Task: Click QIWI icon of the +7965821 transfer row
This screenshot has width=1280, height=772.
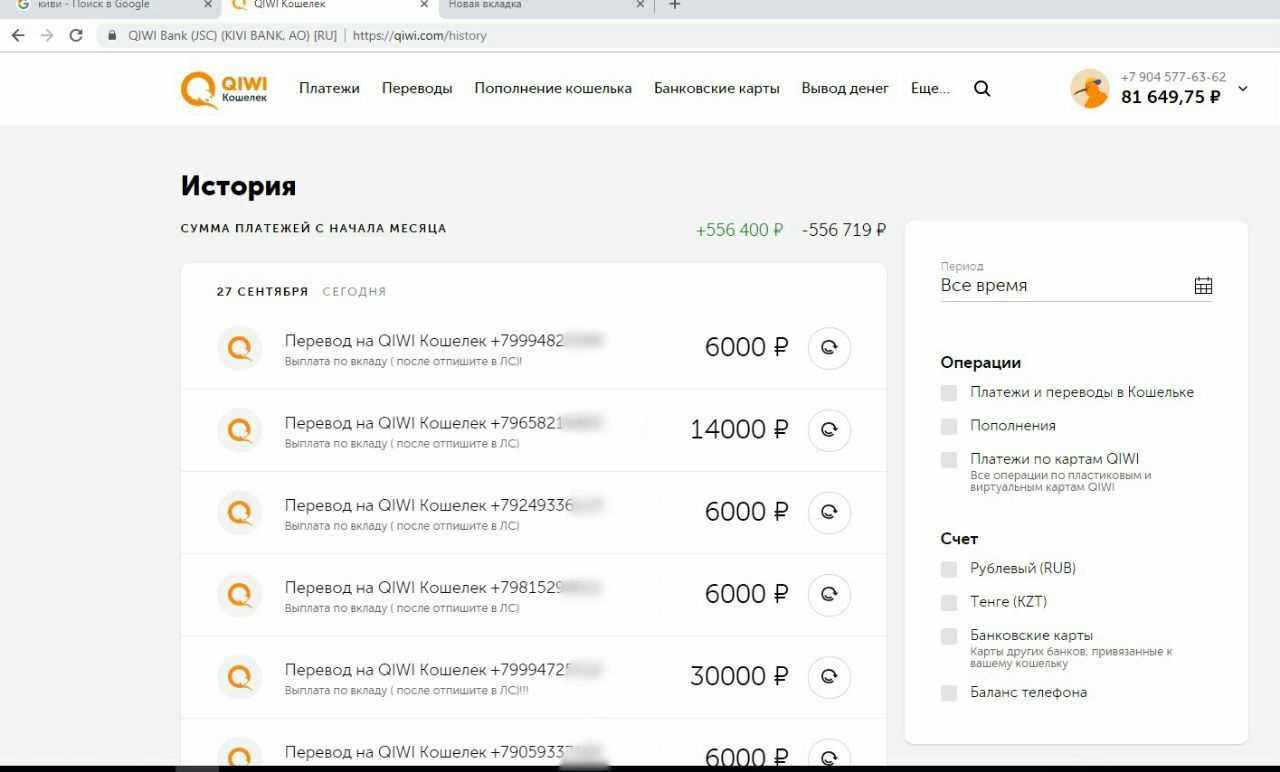Action: click(240, 430)
